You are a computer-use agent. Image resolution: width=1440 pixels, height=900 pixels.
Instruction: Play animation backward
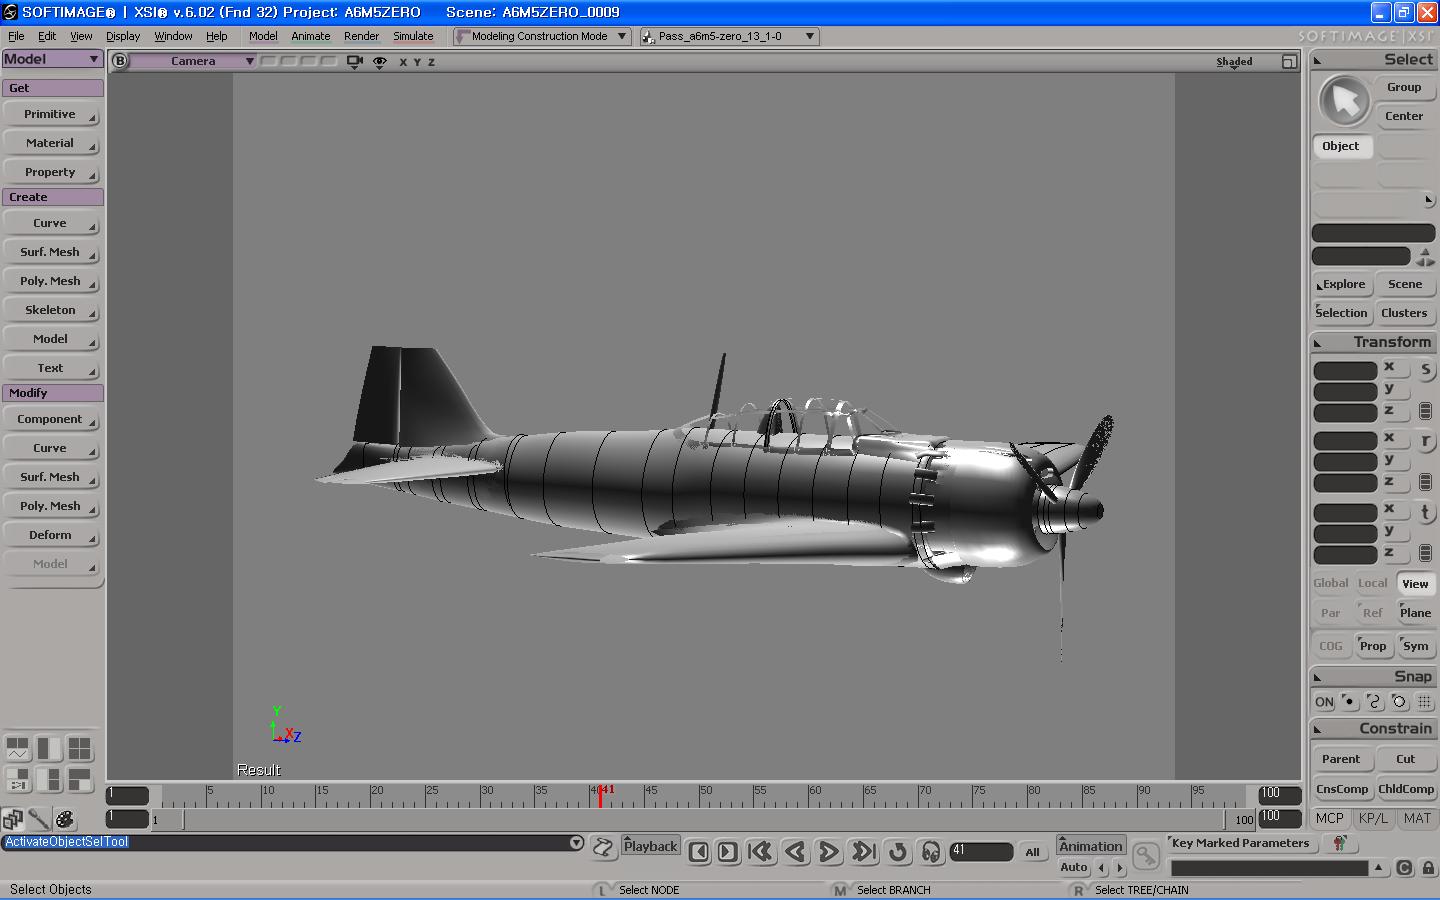796,852
